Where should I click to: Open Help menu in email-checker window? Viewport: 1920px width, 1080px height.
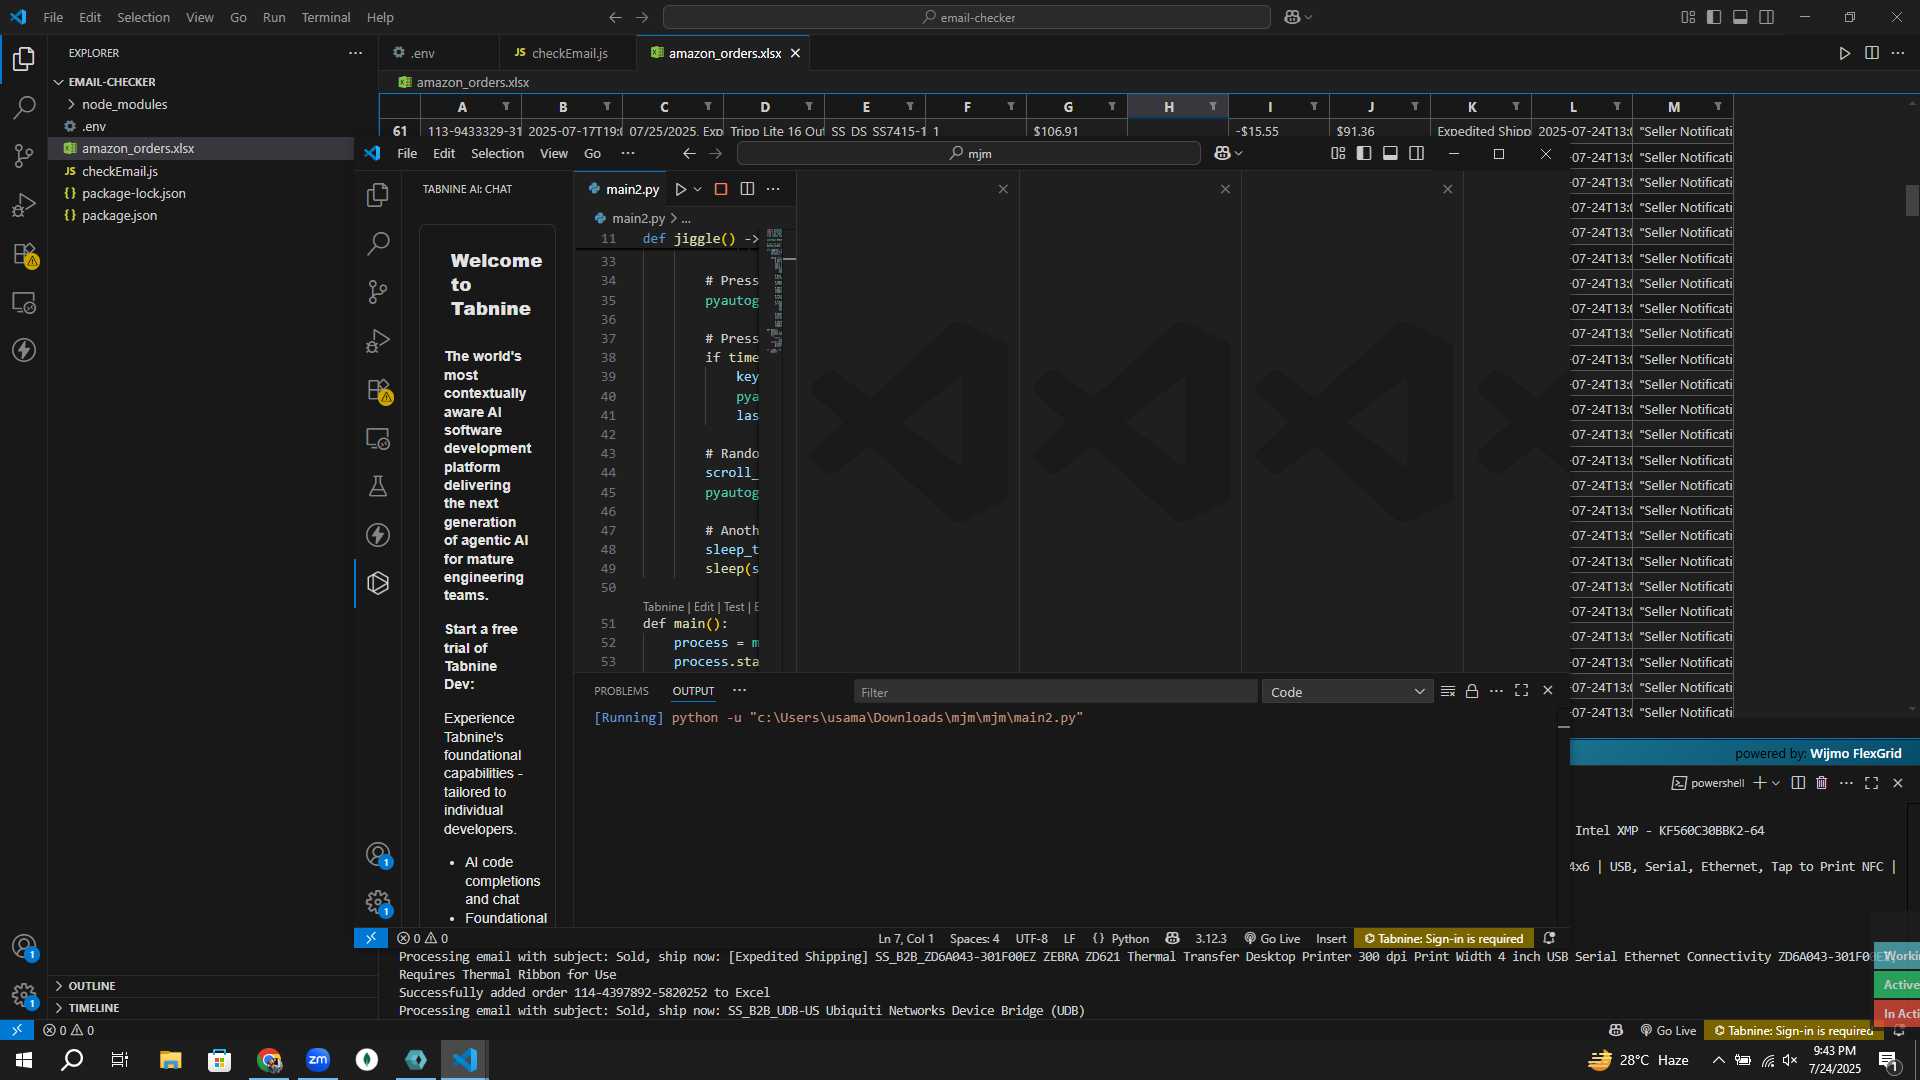point(380,17)
